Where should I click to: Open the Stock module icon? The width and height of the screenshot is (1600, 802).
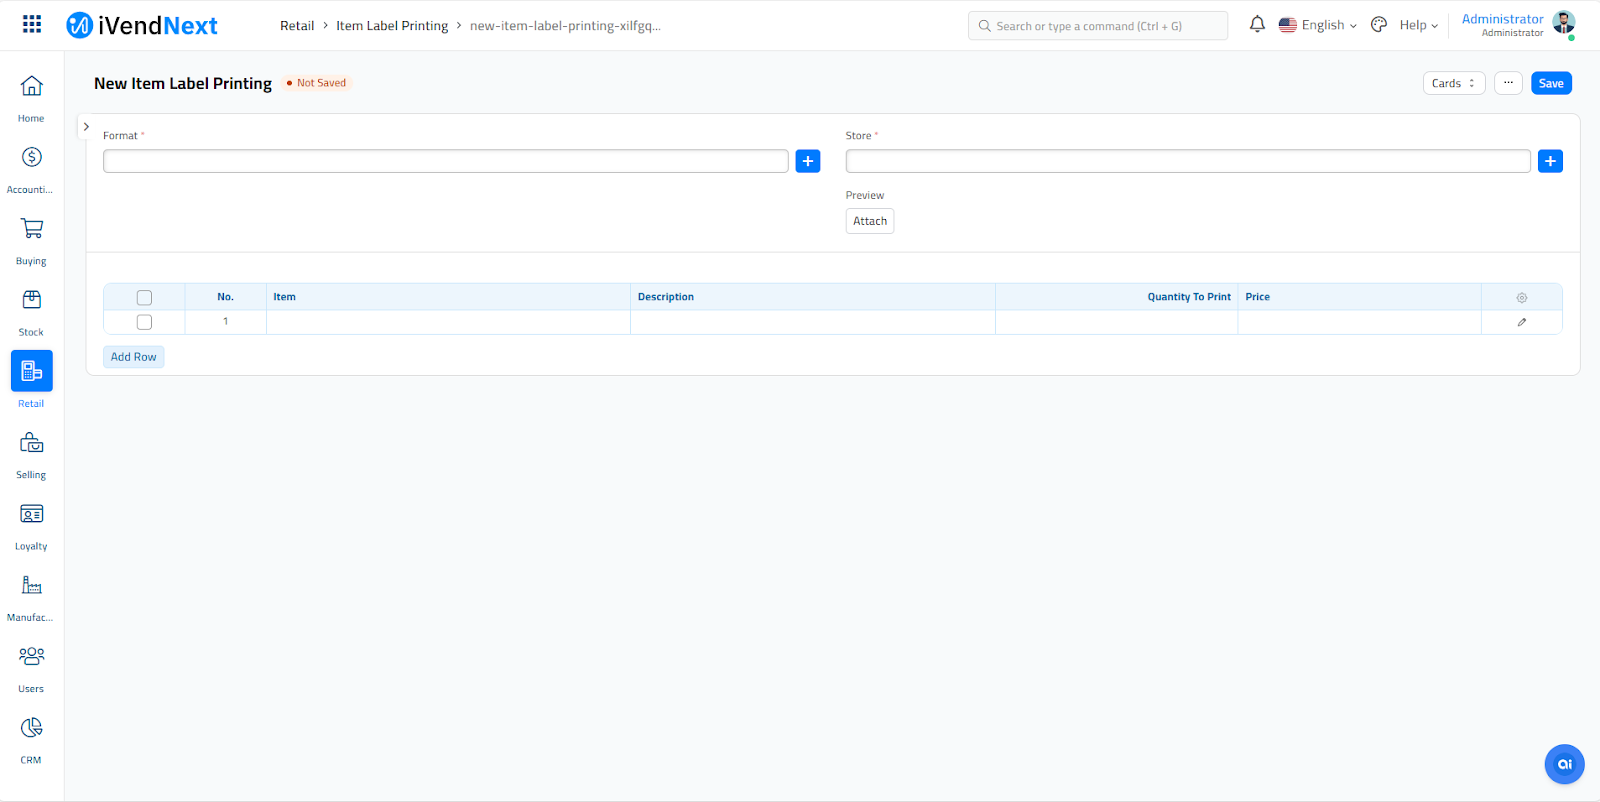tap(31, 300)
